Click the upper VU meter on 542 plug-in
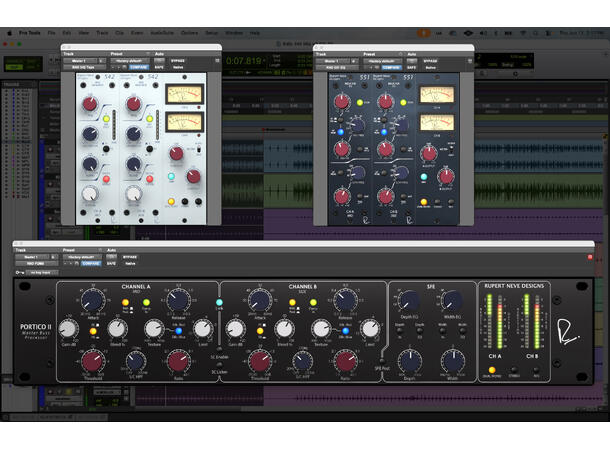The image size is (610, 450). click(185, 94)
